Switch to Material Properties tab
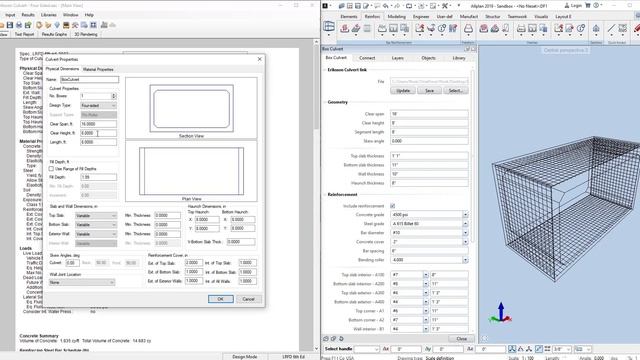This screenshot has width=640, height=360. pos(98,69)
